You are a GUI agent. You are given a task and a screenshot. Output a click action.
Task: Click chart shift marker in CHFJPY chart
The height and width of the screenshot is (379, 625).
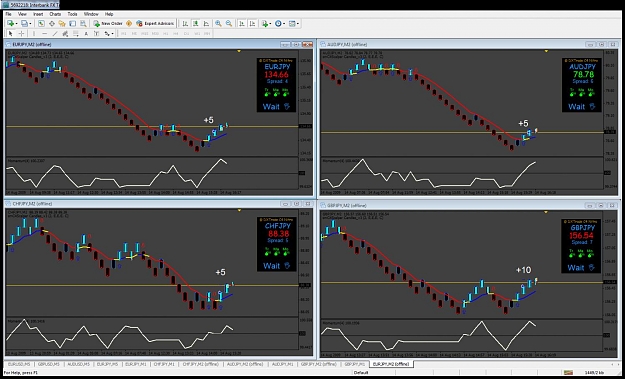click(x=239, y=210)
